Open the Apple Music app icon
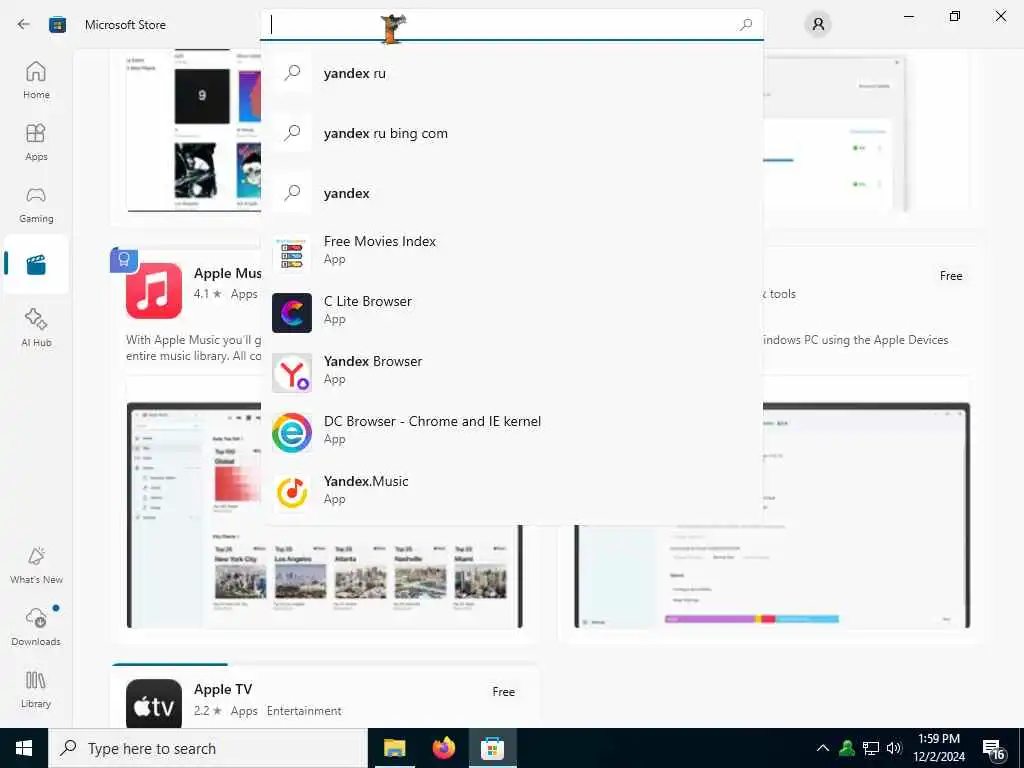 click(154, 291)
